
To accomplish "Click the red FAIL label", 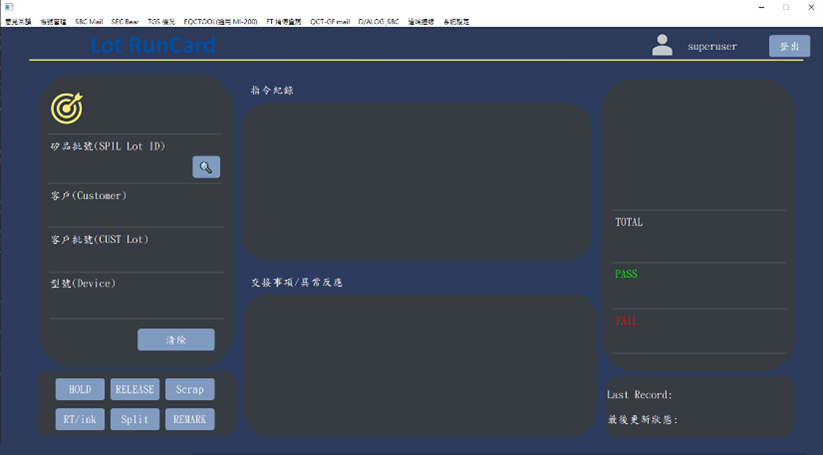I will (x=626, y=321).
